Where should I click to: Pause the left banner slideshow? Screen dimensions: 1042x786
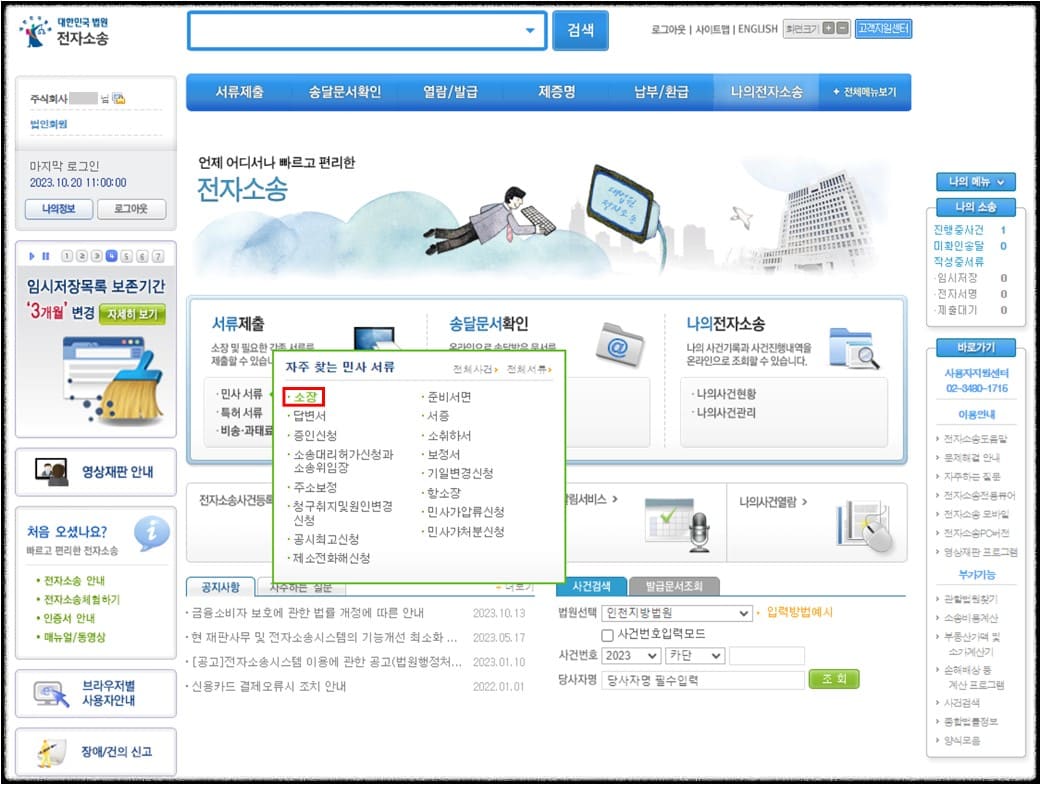click(x=46, y=255)
